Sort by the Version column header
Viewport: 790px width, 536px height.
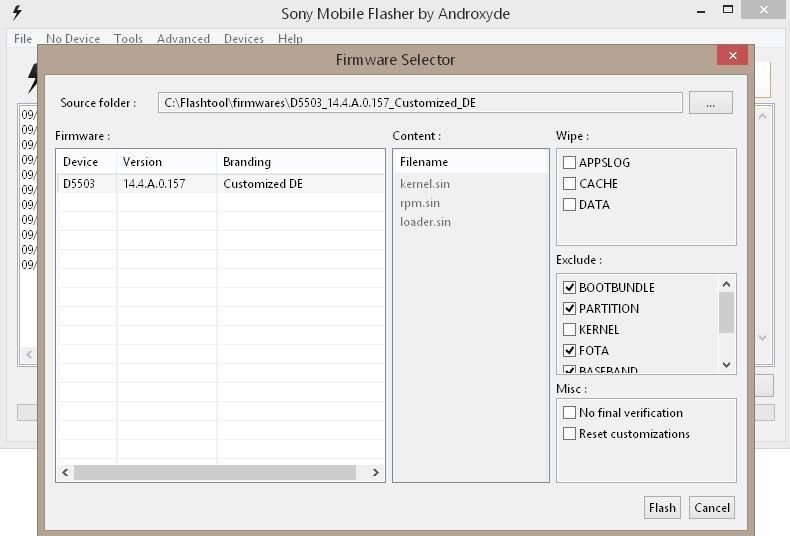pos(167,162)
